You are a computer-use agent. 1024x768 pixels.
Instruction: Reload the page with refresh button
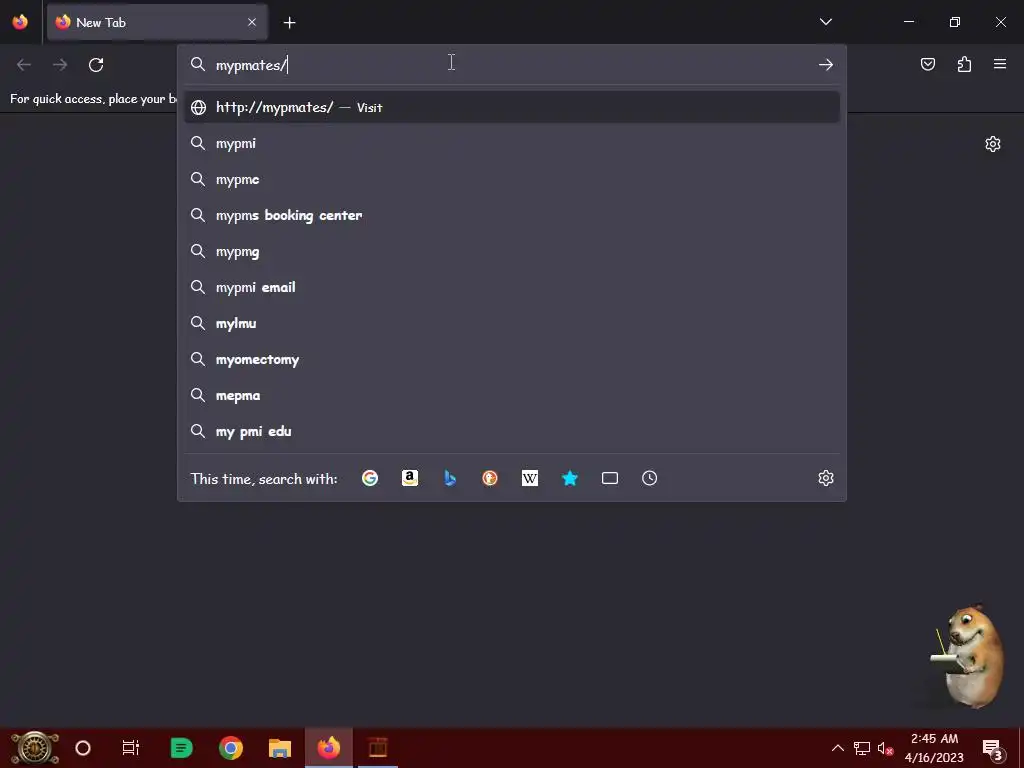(x=96, y=65)
